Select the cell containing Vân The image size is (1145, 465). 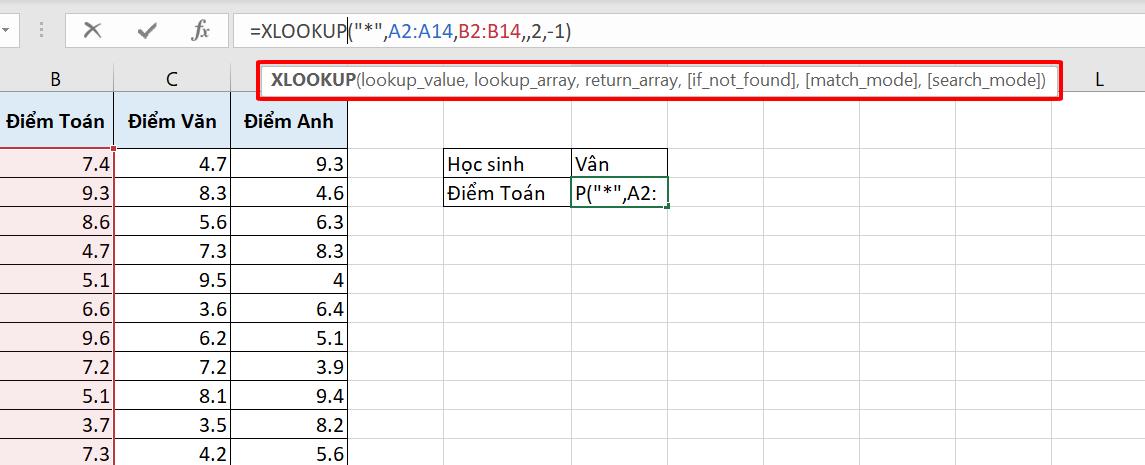click(619, 164)
